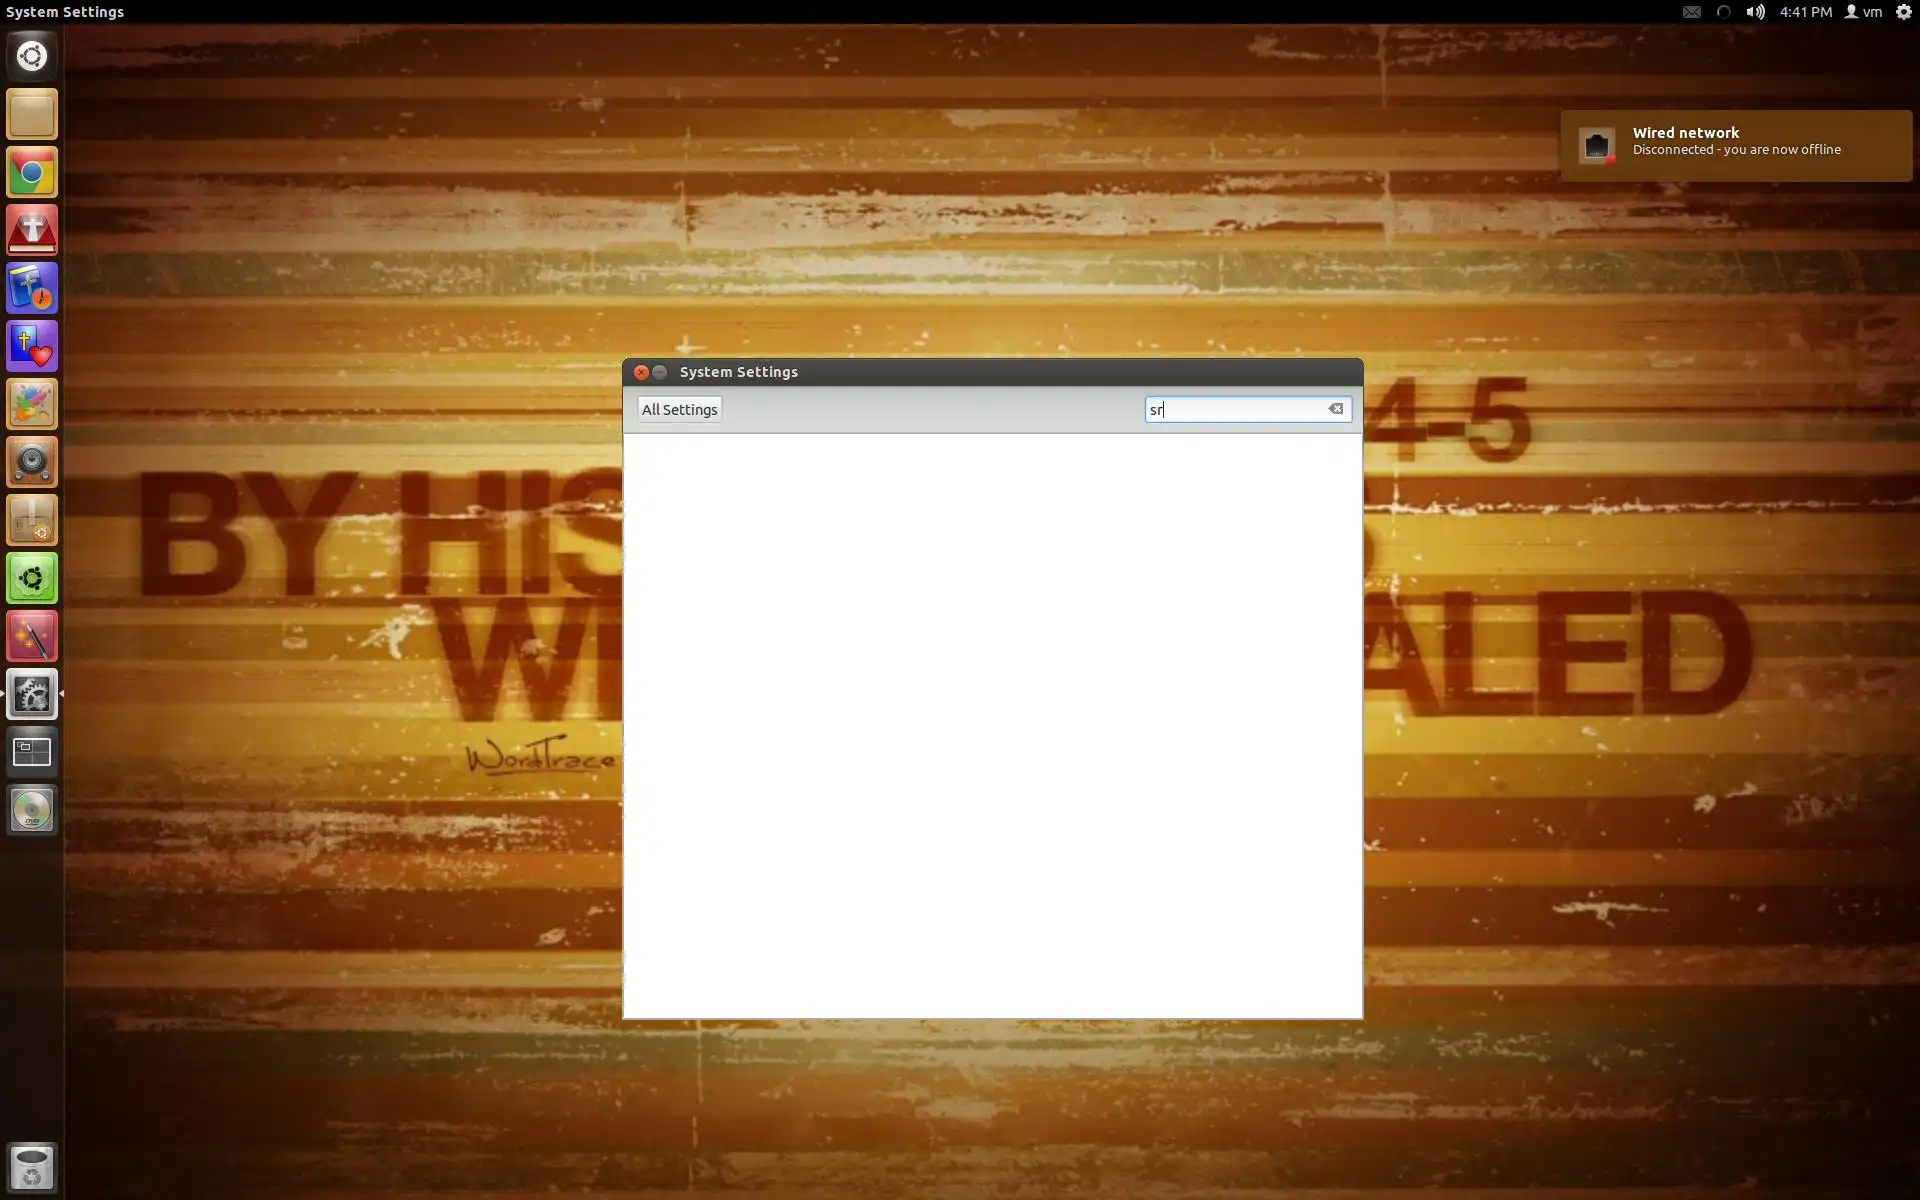Click the All Settings button
Viewport: 1920px width, 1200px height.
[679, 409]
